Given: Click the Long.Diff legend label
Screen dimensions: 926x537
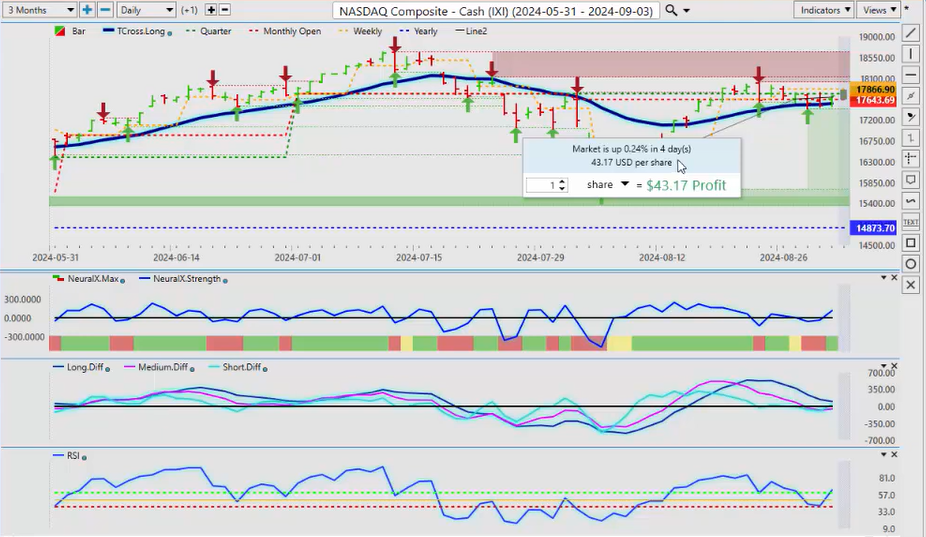Looking at the screenshot, I should click(x=85, y=367).
